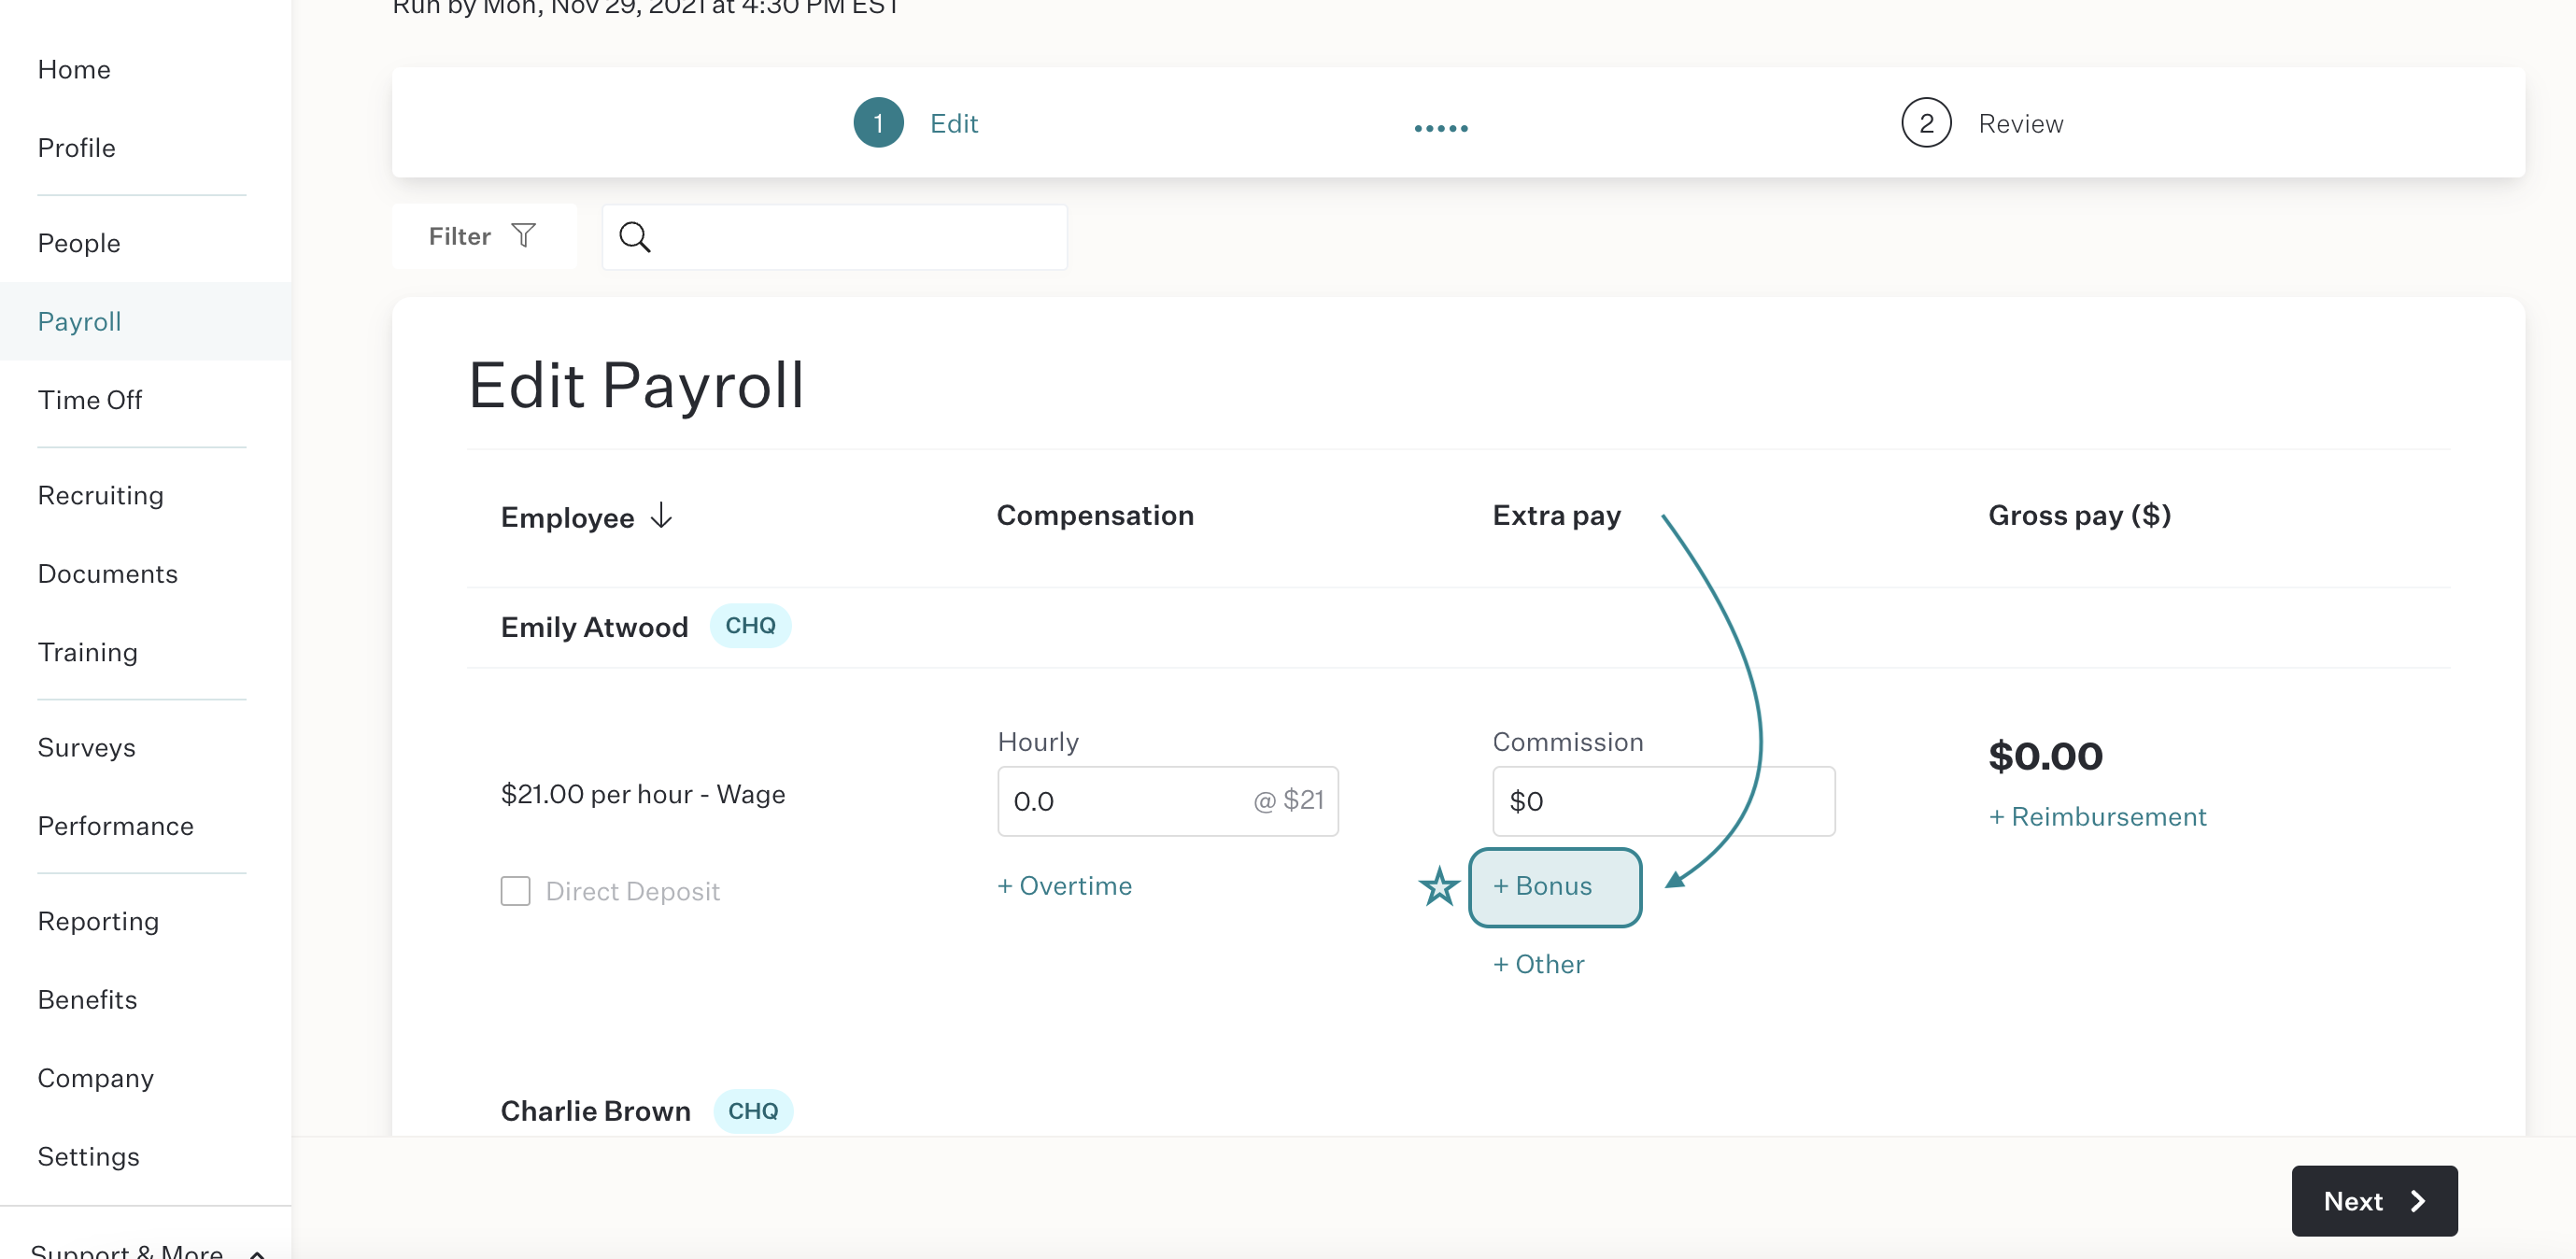This screenshot has width=2576, height=1259.
Task: Click the funnel filter icon
Action: (523, 236)
